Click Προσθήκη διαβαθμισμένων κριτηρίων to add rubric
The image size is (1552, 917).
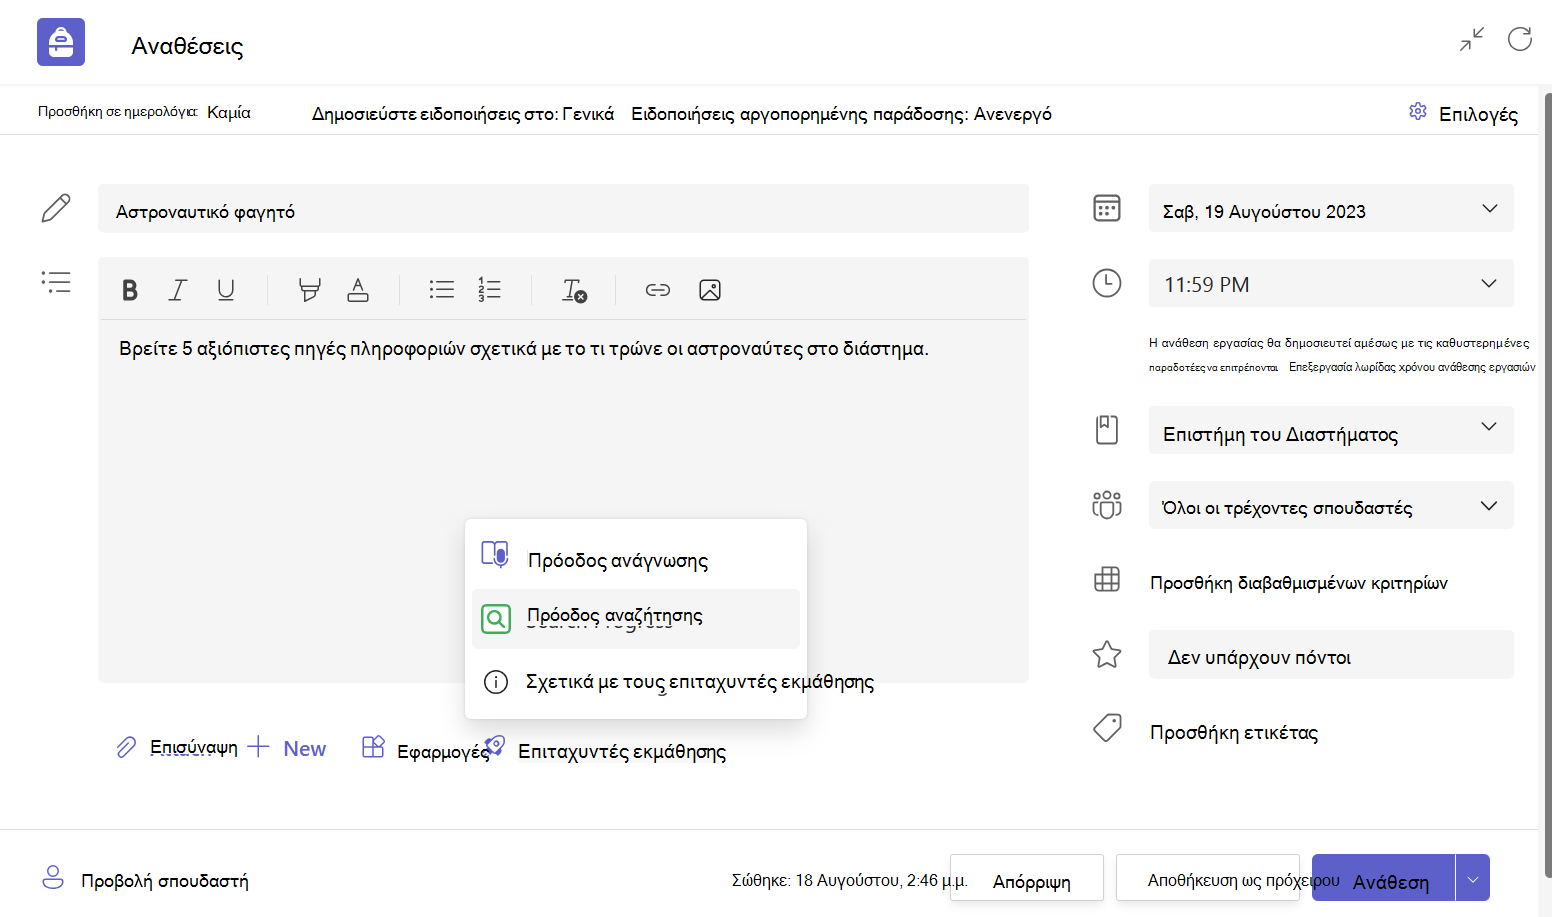tap(1299, 582)
